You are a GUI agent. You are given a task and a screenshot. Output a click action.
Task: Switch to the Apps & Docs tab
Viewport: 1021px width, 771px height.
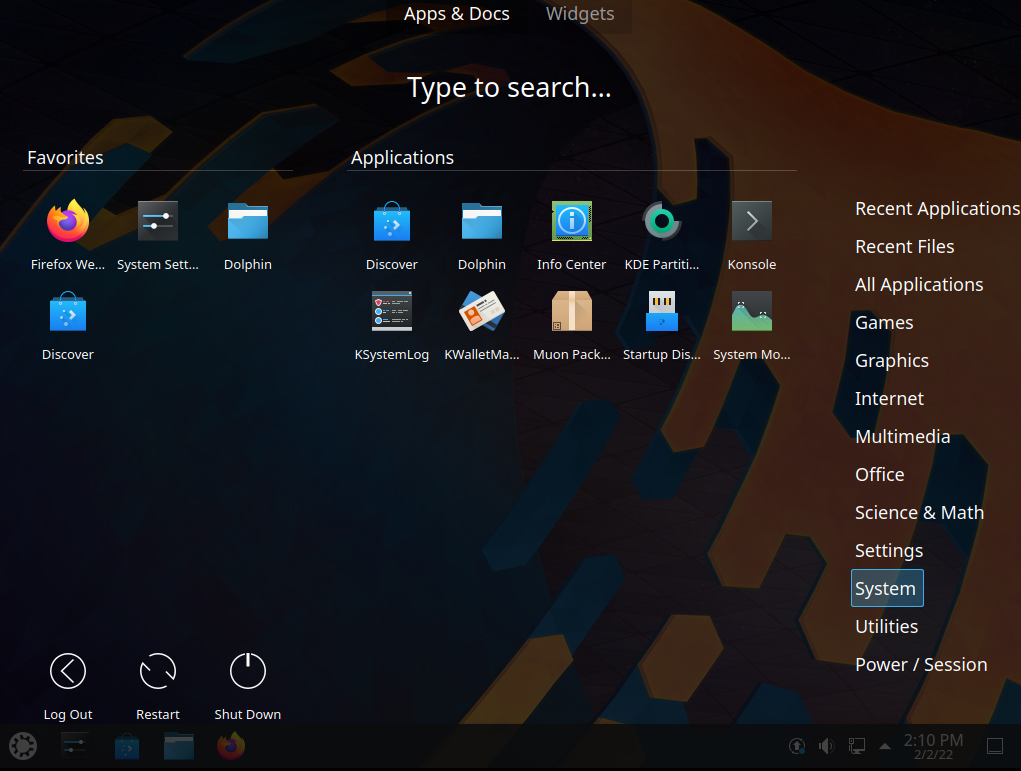456,14
